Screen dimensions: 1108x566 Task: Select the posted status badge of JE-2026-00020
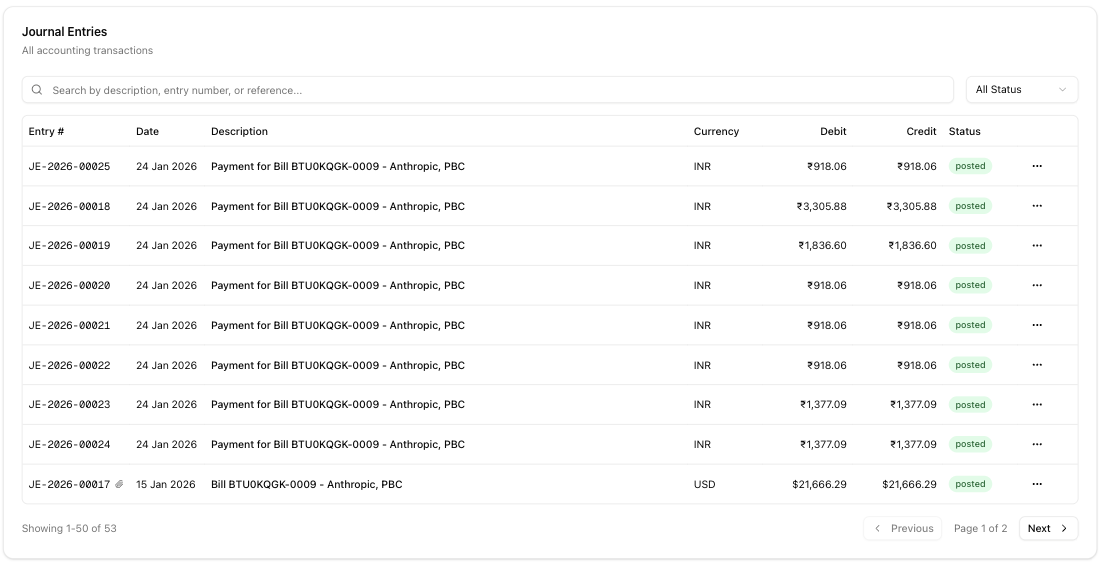click(x=969, y=285)
